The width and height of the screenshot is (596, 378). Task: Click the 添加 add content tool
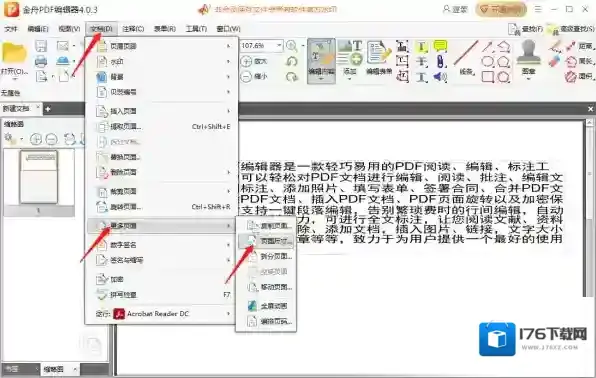pyautogui.click(x=350, y=58)
